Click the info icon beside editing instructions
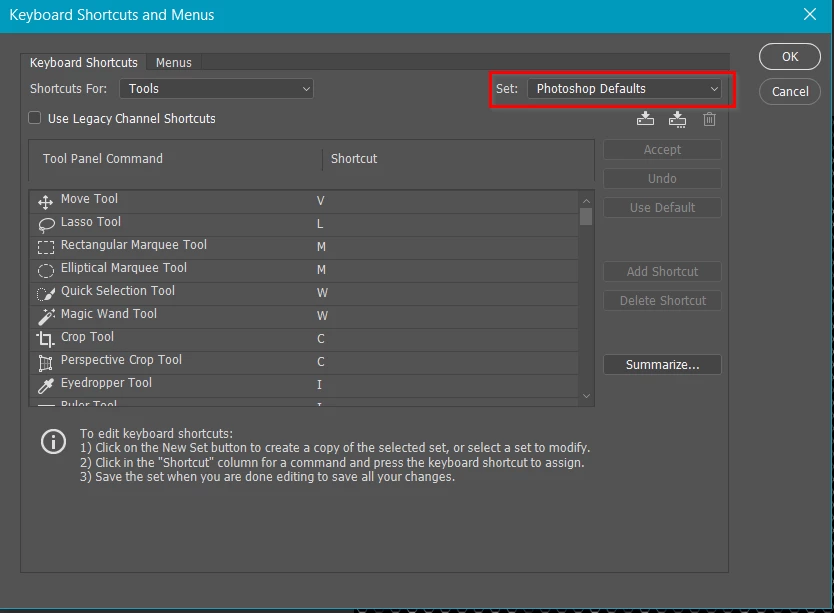Image resolution: width=834 pixels, height=613 pixels. (x=53, y=442)
